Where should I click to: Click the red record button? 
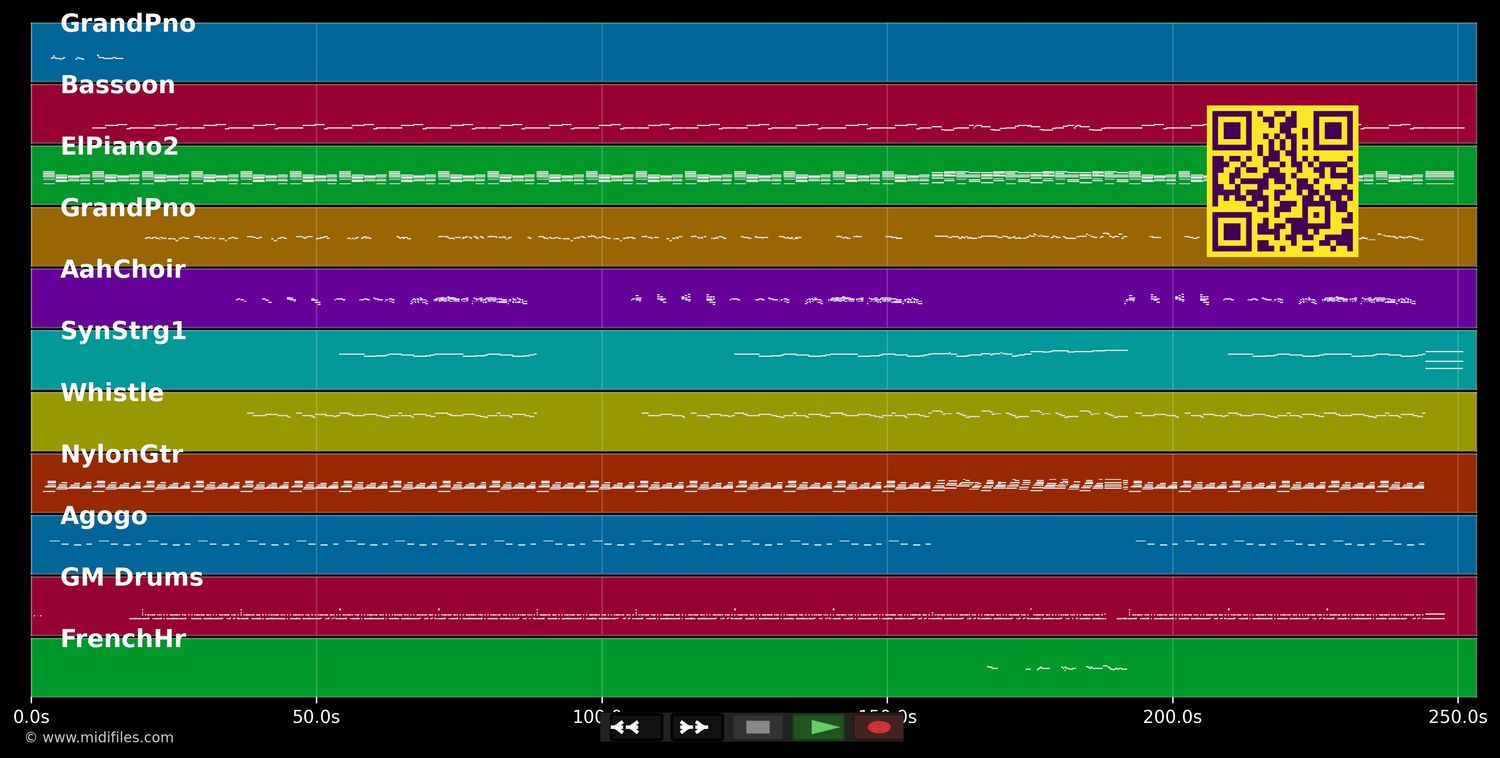pyautogui.click(x=879, y=727)
